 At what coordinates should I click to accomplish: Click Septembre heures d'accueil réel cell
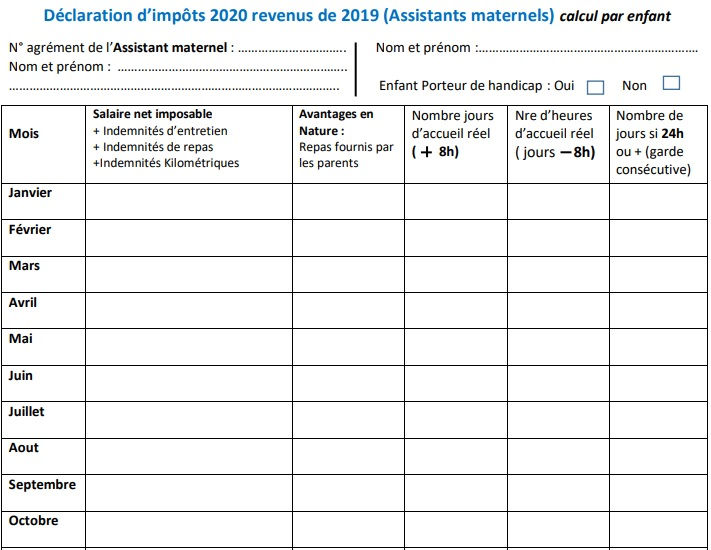tap(558, 493)
